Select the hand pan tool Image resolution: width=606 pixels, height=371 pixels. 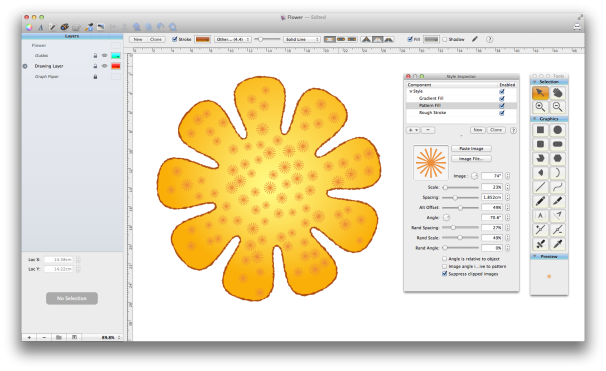[557, 93]
